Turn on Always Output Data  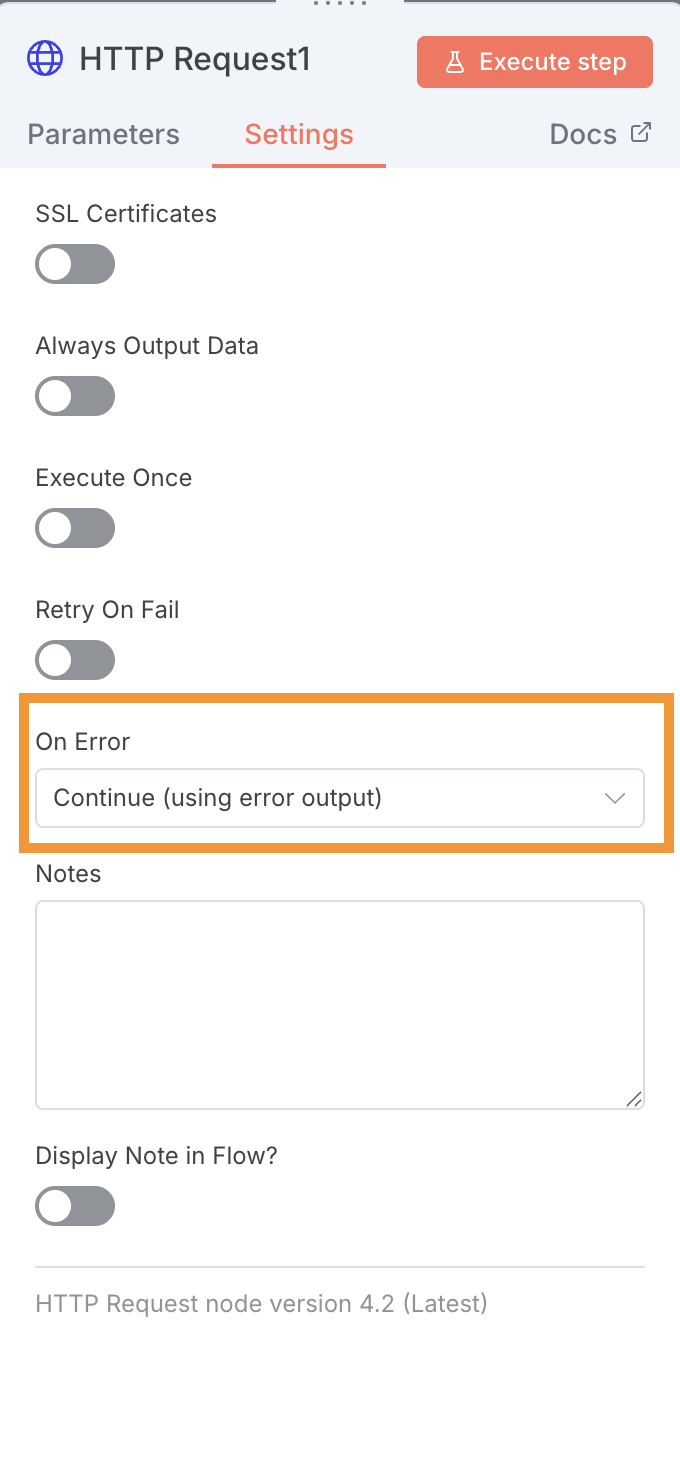tap(75, 397)
